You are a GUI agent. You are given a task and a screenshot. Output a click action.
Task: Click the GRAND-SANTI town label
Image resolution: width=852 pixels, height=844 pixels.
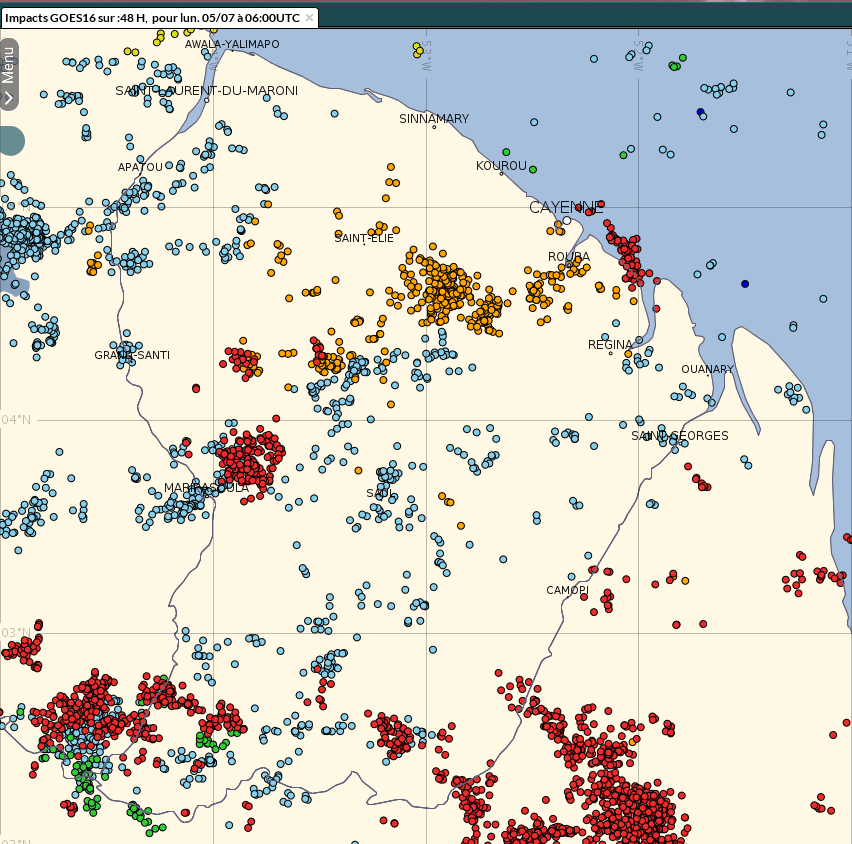(132, 355)
